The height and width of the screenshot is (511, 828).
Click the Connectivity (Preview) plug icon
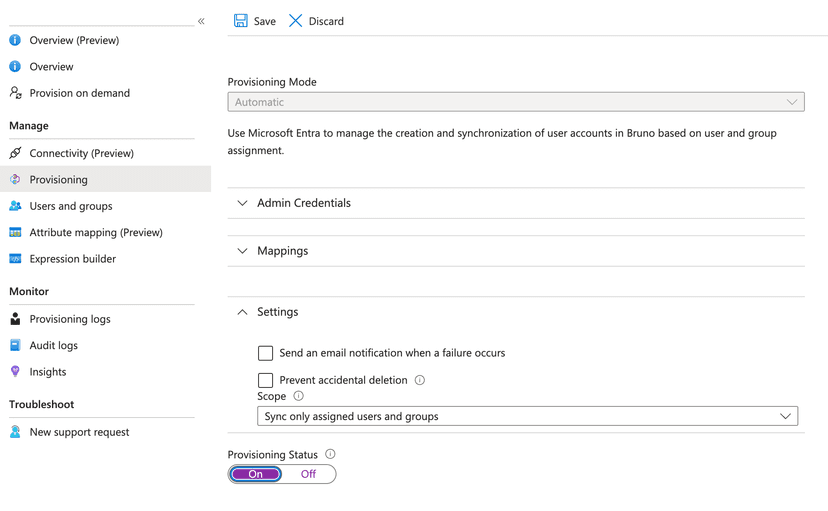15,153
